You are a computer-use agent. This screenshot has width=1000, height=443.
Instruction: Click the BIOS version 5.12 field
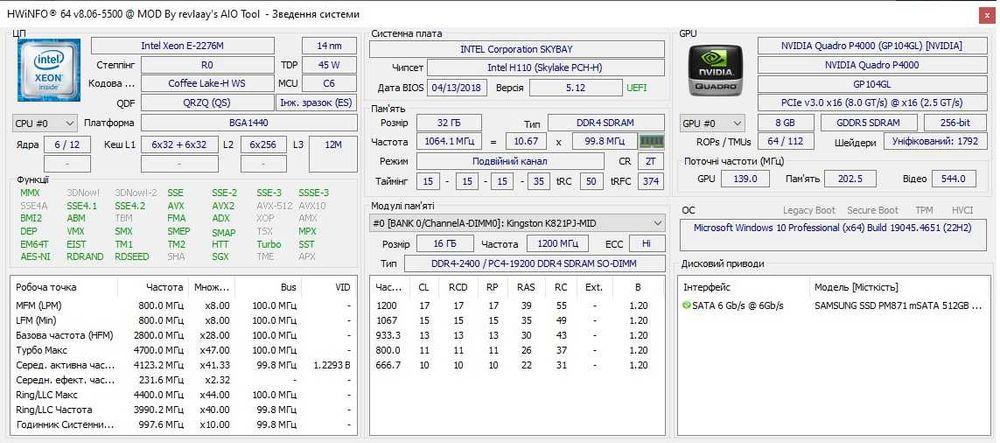coord(575,87)
